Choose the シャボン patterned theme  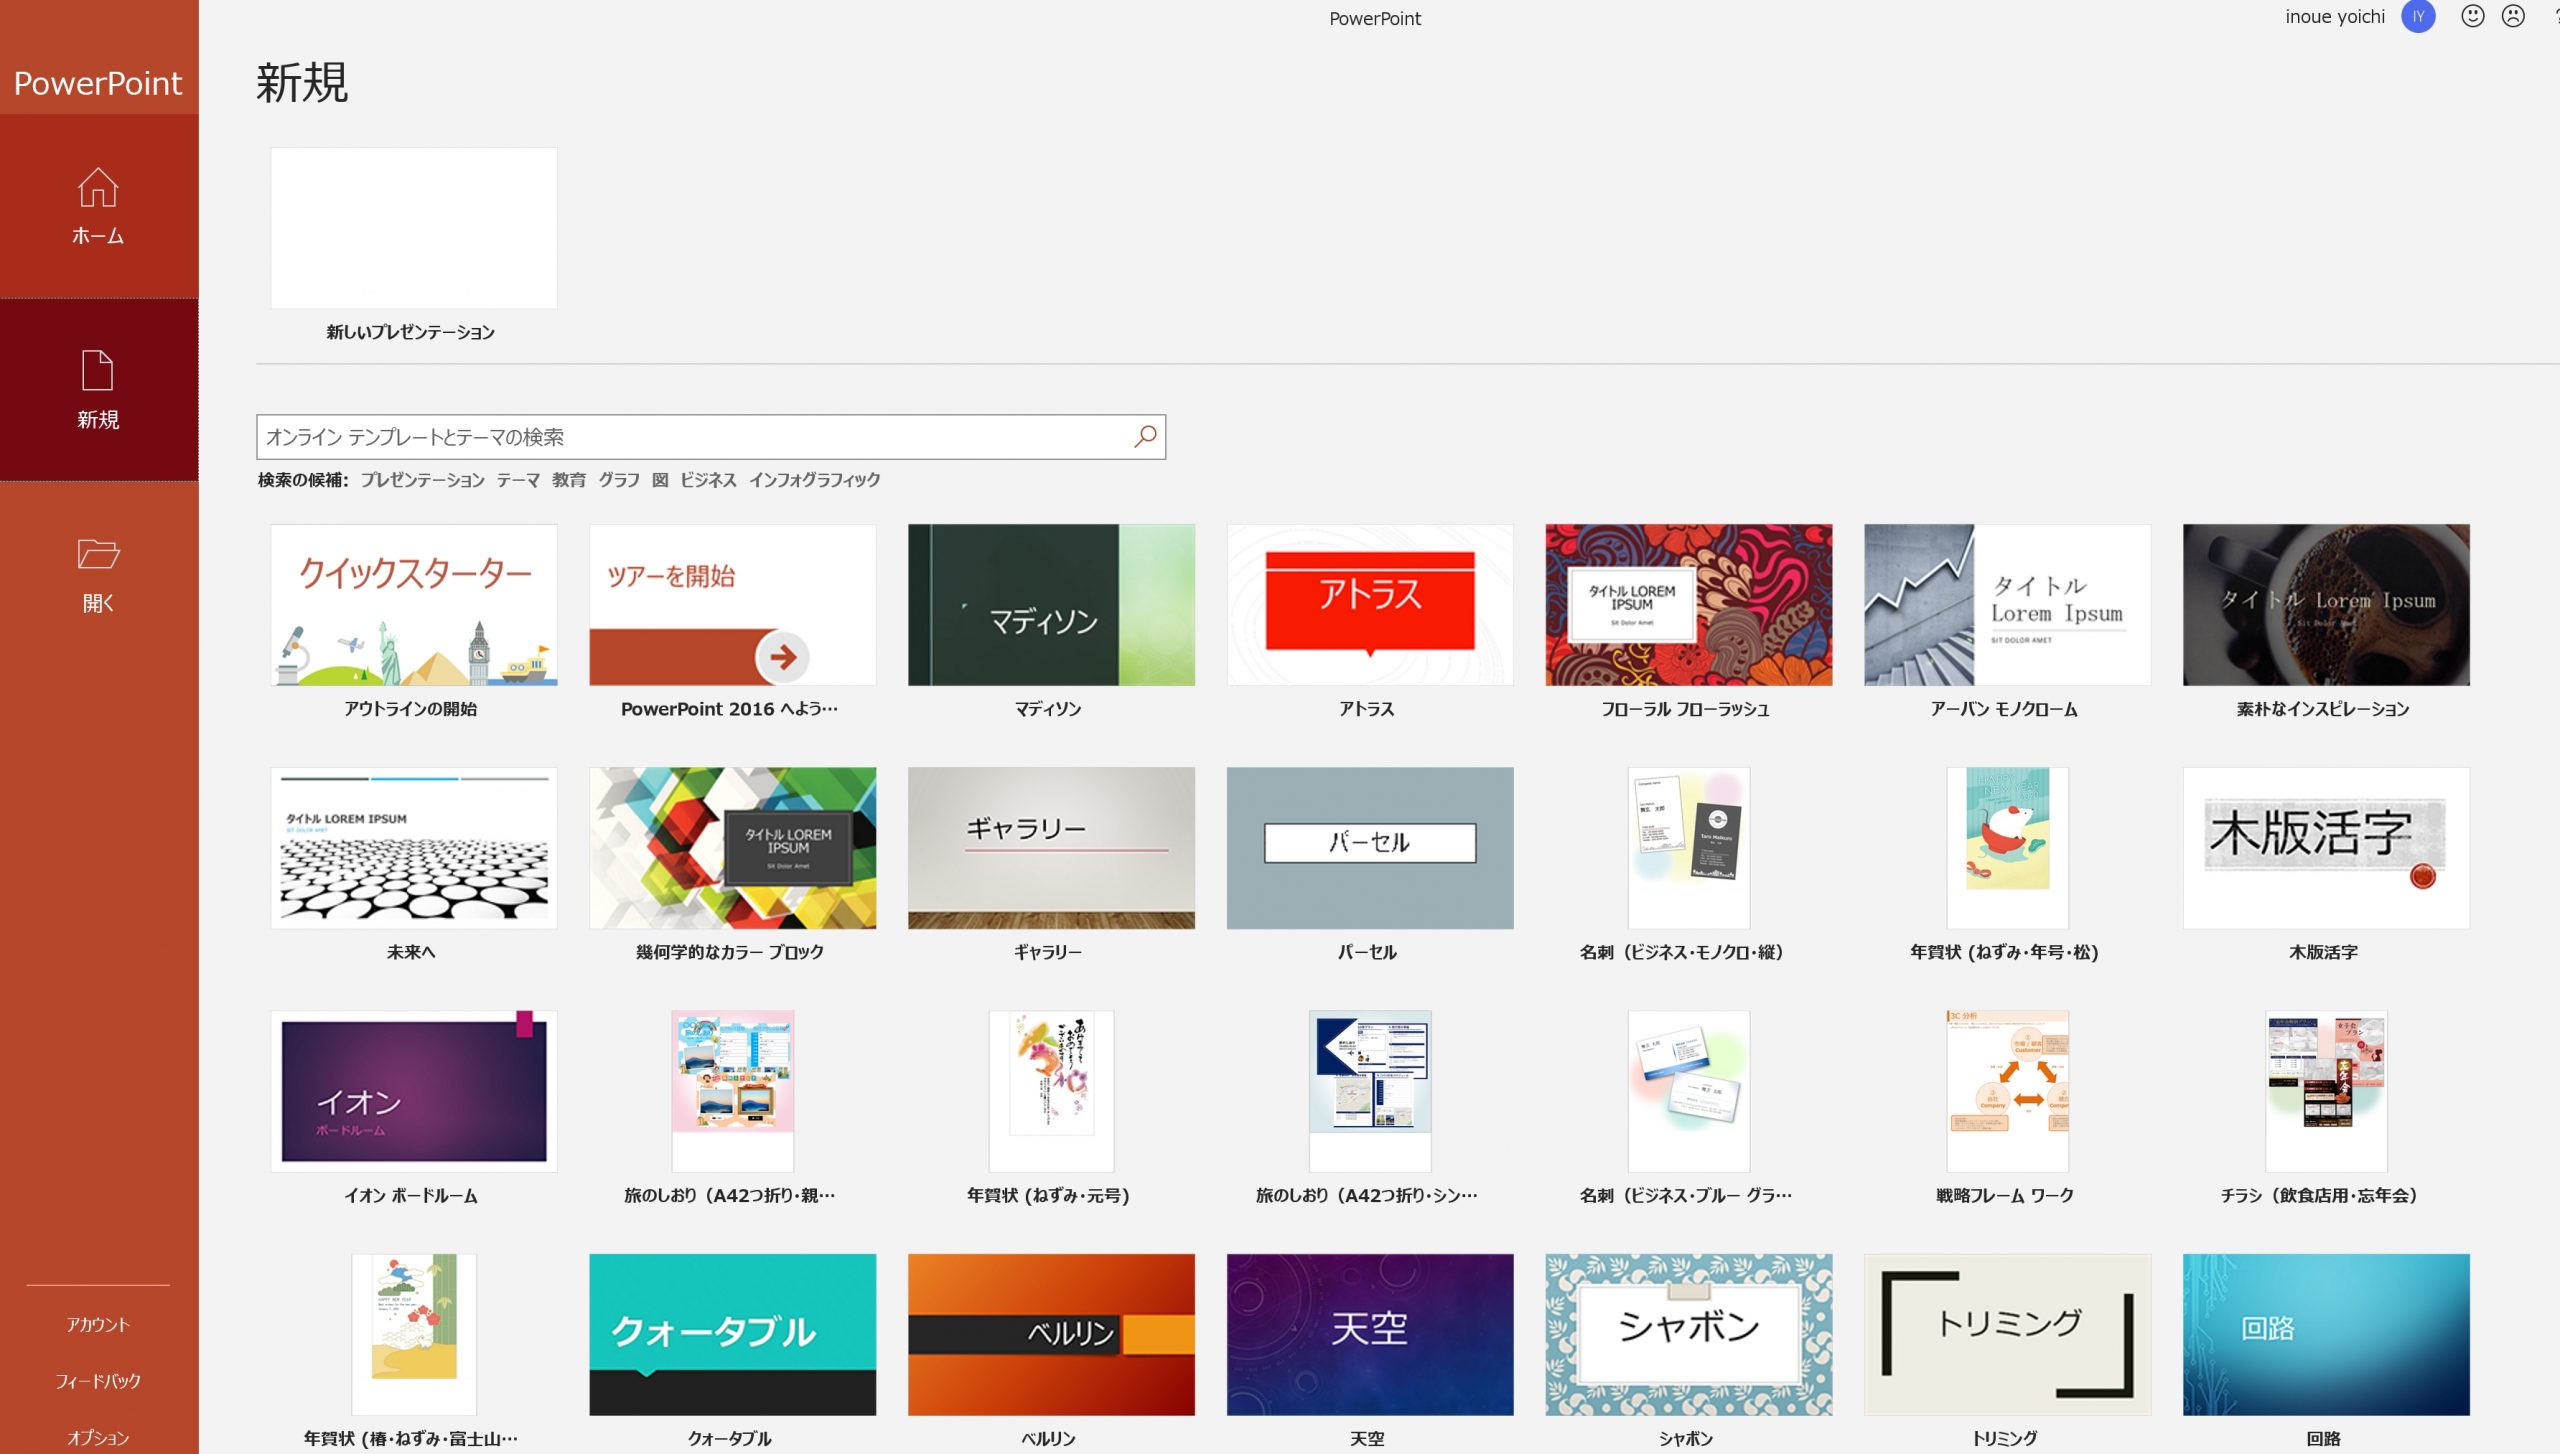[x=1688, y=1334]
